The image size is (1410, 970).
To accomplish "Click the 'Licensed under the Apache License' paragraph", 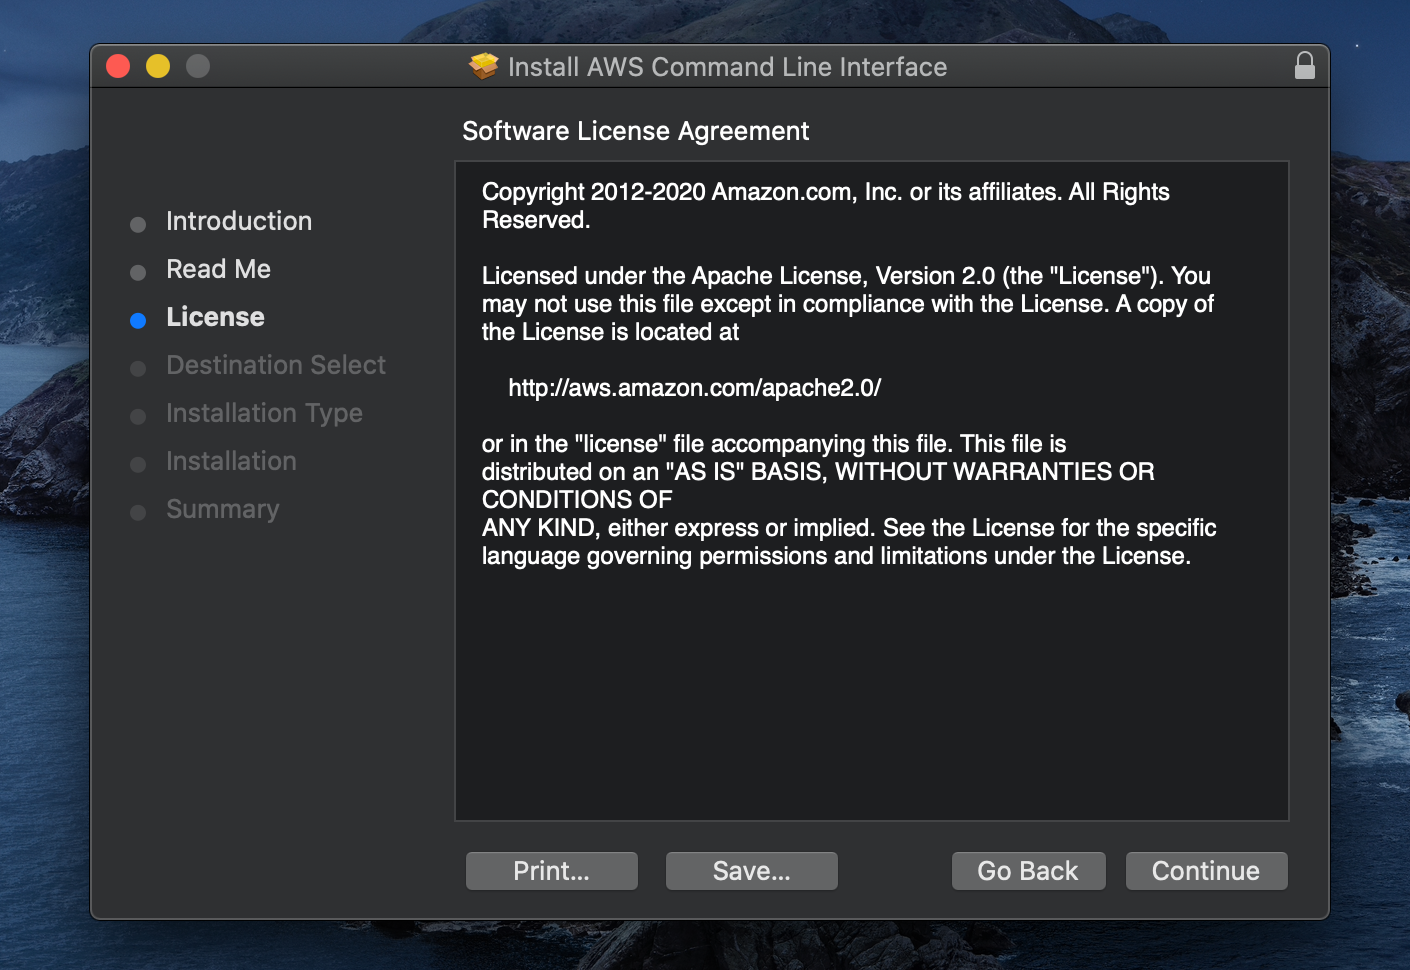I will coord(848,304).
